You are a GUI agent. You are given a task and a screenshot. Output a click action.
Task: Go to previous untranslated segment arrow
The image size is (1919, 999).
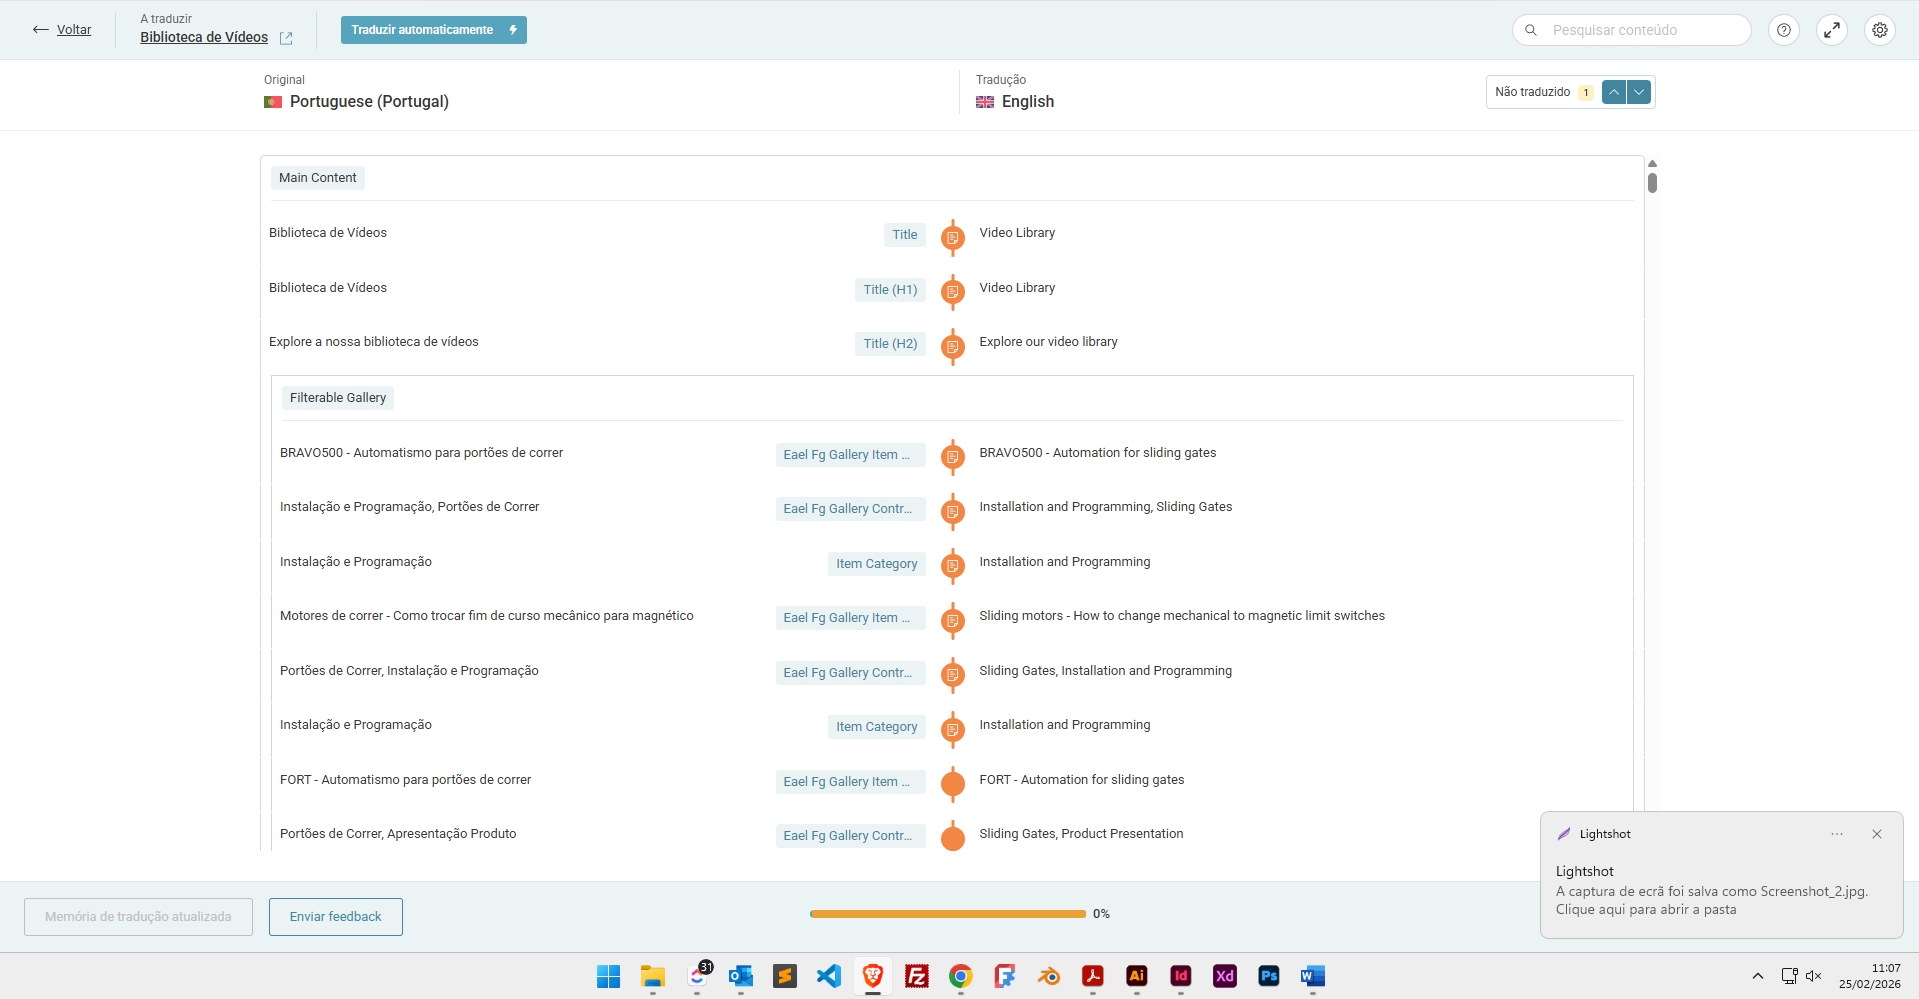[x=1614, y=92]
